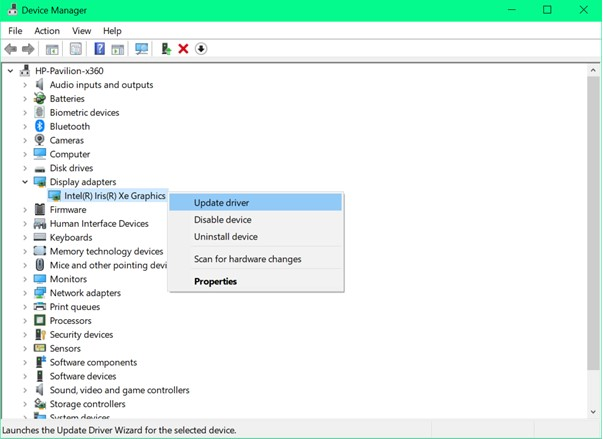The image size is (603, 439).
Task: Click the Network adapters icon
Action: point(40,293)
